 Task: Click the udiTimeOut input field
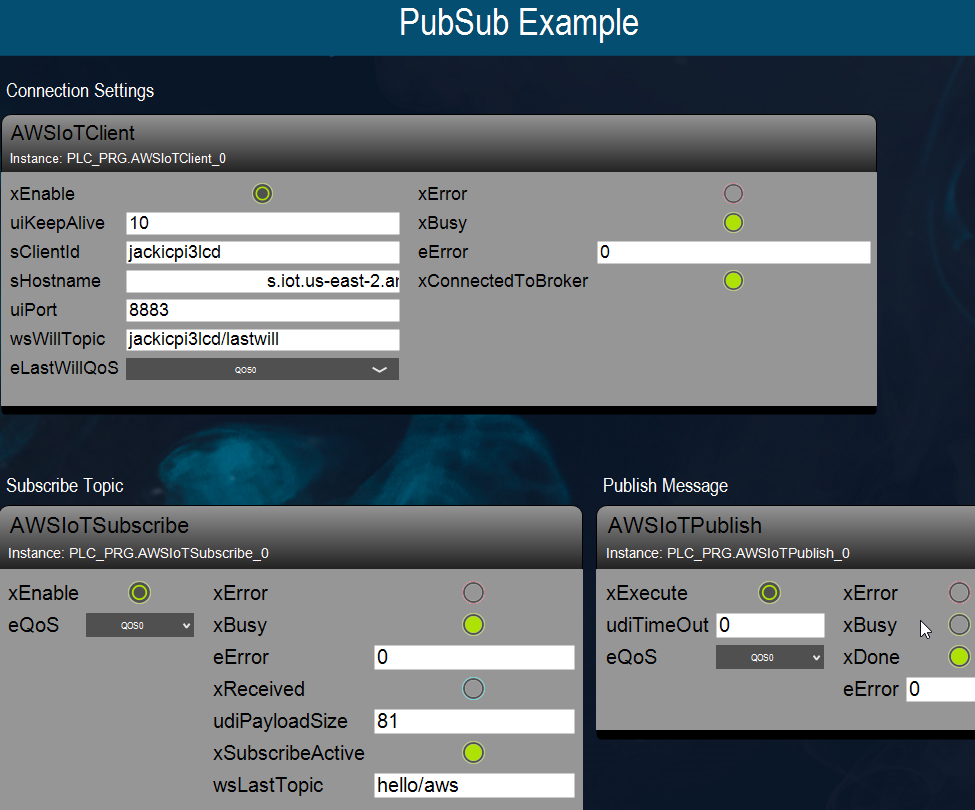tap(769, 625)
